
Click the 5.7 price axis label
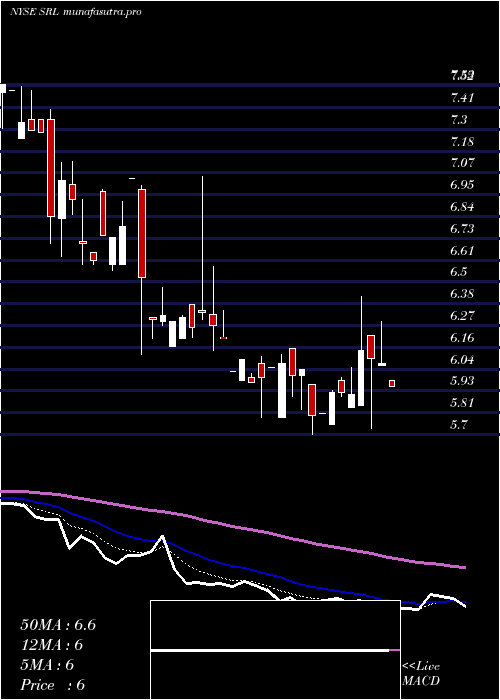[x=459, y=425]
